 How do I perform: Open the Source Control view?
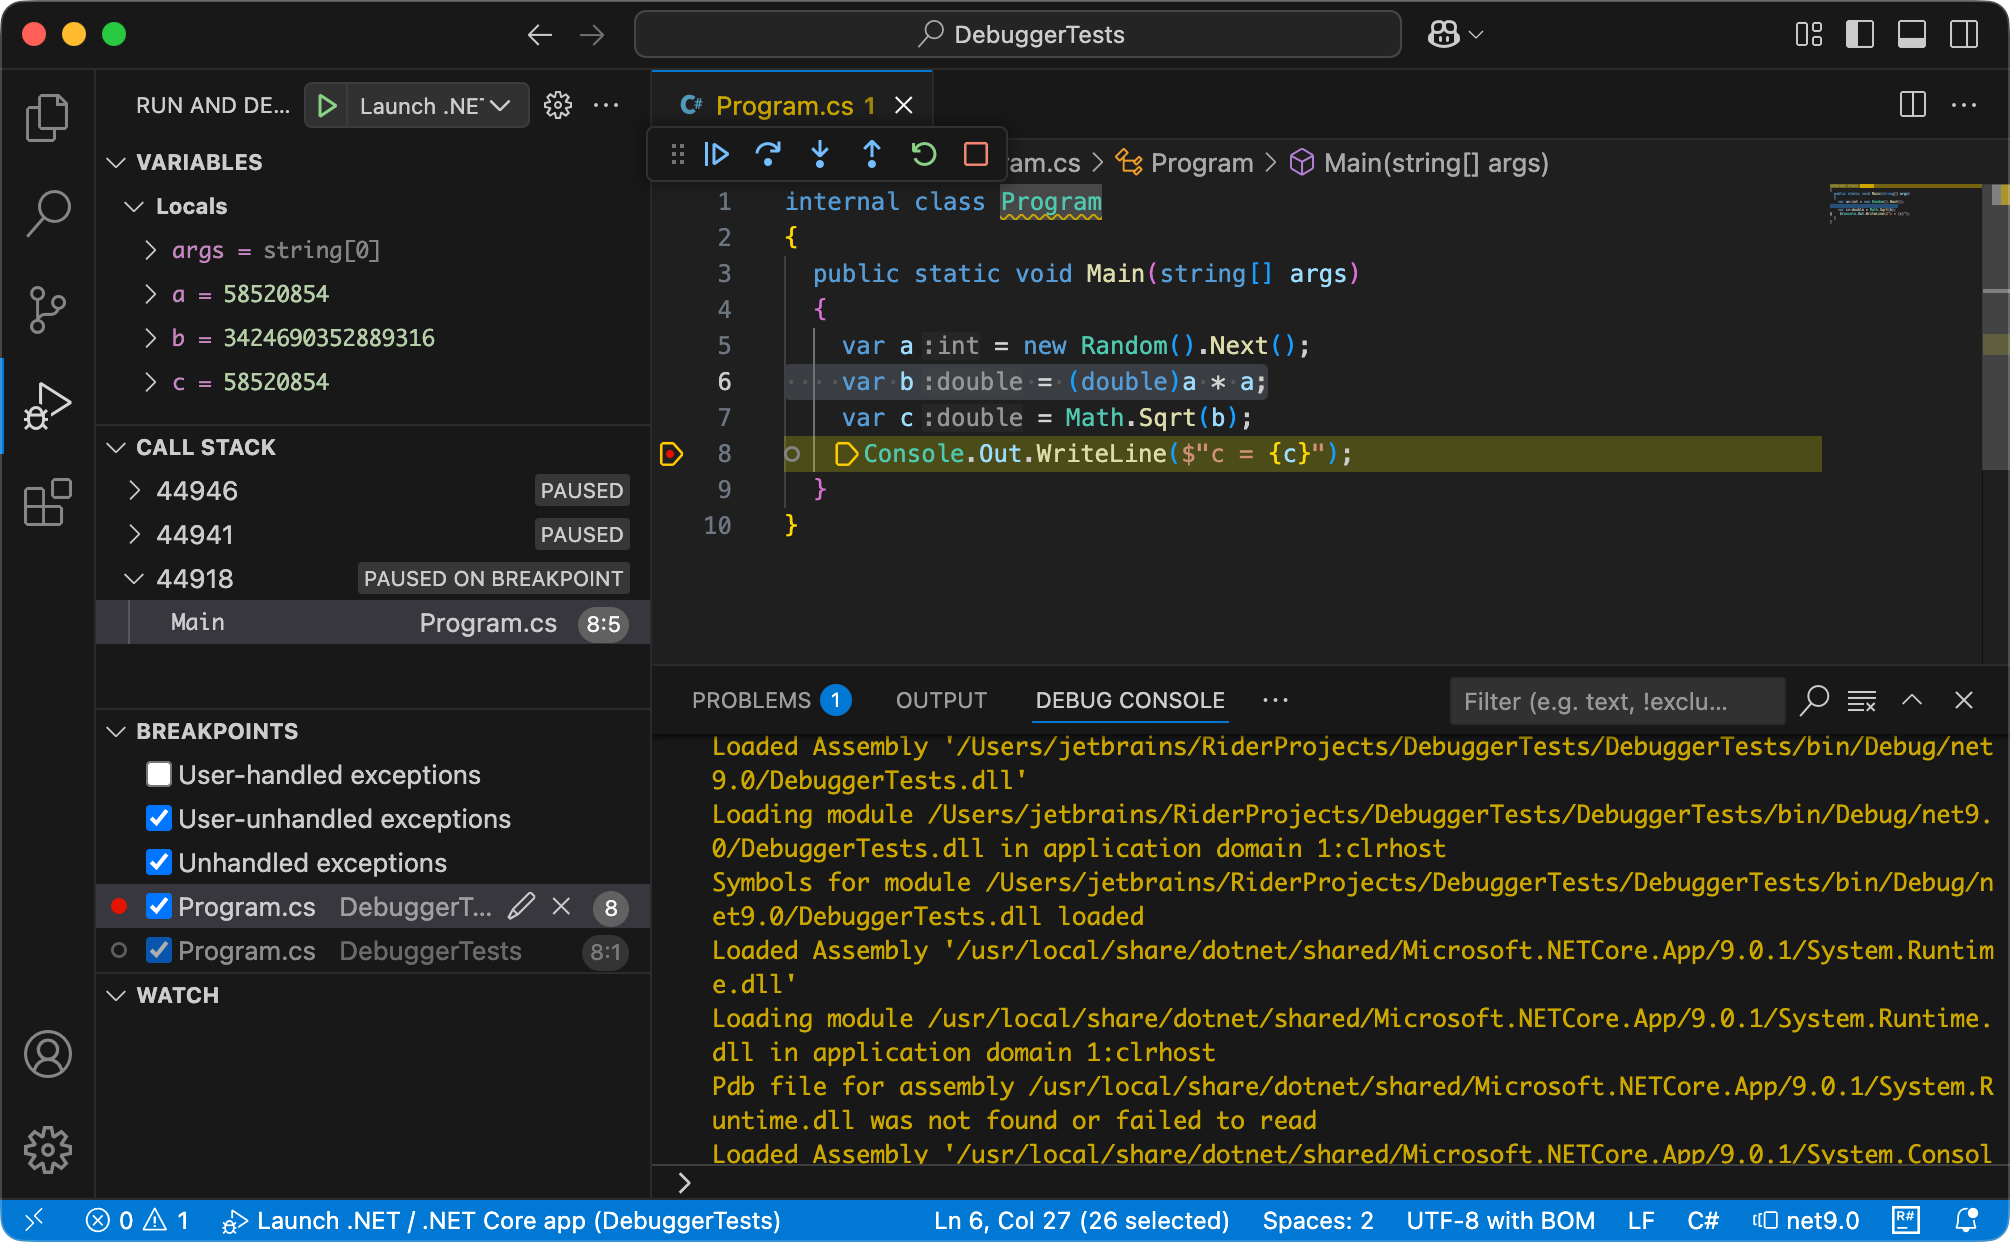47,310
